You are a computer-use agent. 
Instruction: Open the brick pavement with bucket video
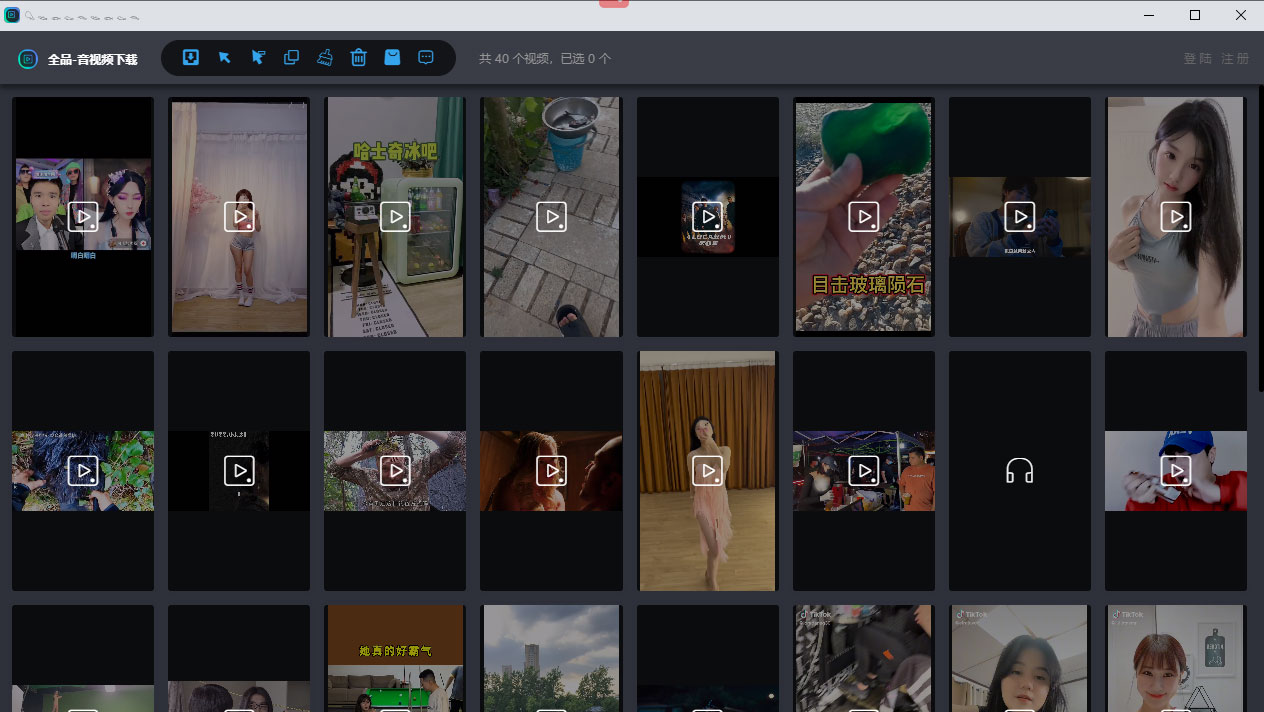[x=551, y=216]
